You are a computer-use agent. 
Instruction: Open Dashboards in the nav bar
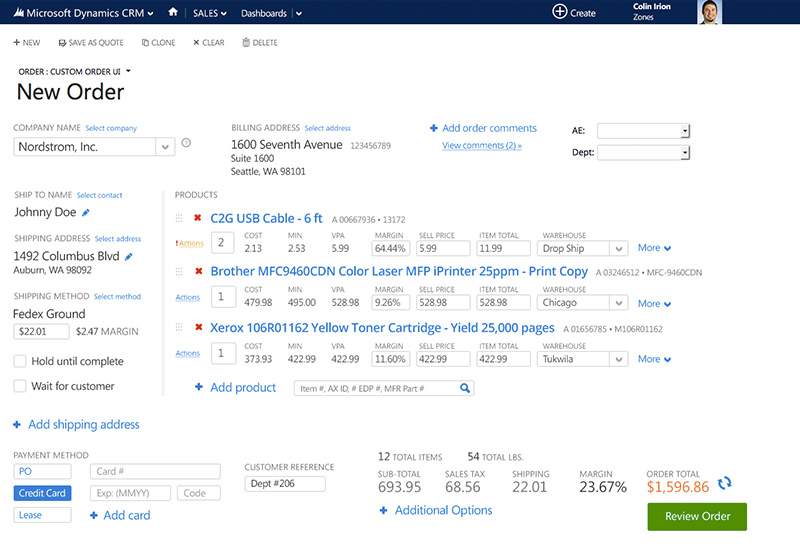point(264,13)
